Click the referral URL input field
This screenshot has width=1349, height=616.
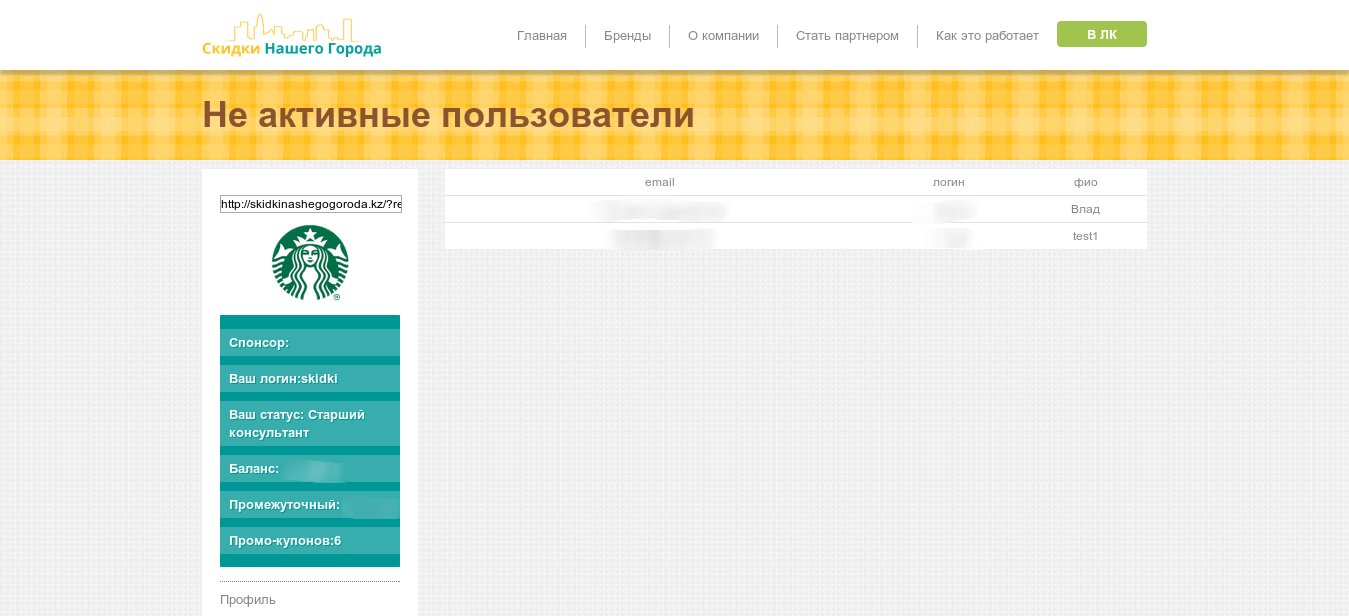point(311,204)
